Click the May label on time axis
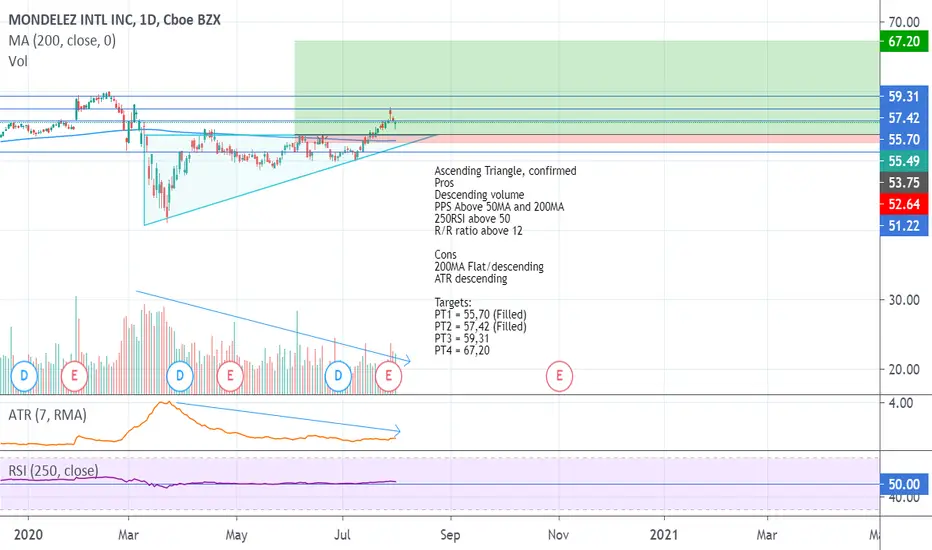Screen dimensions: 932x550 coord(236,535)
